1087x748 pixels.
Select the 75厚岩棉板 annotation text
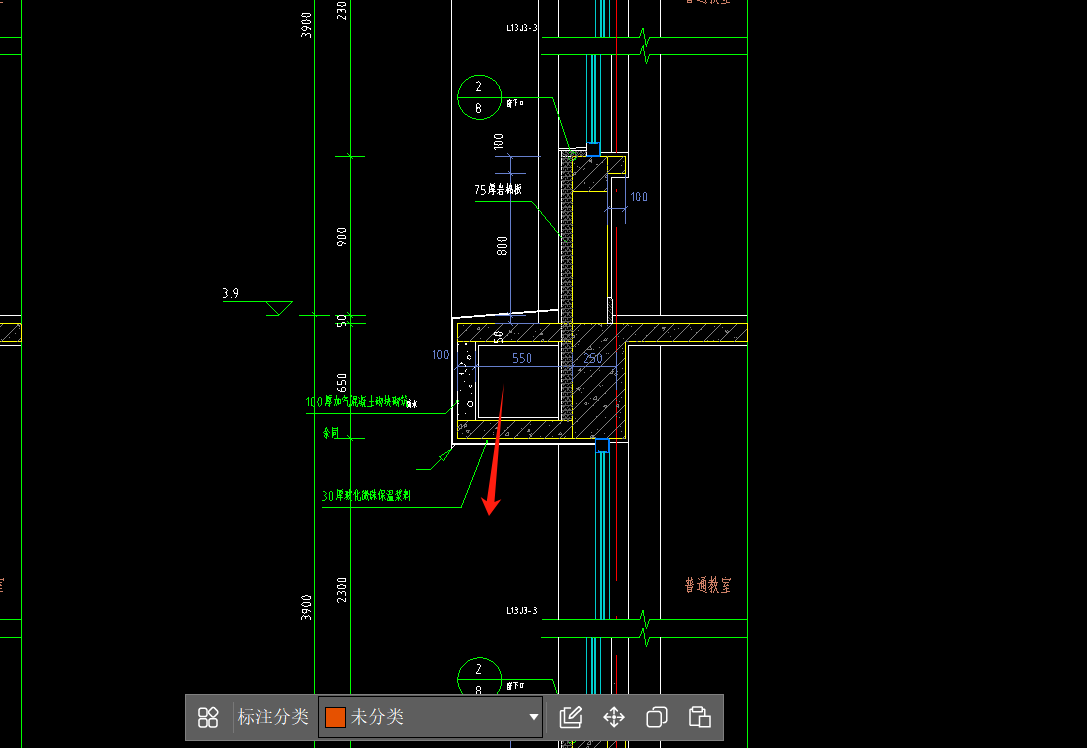tap(498, 189)
